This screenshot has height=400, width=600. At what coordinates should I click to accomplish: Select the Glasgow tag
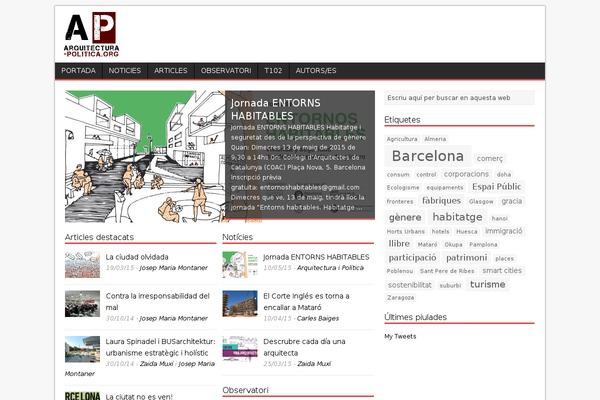(x=481, y=201)
